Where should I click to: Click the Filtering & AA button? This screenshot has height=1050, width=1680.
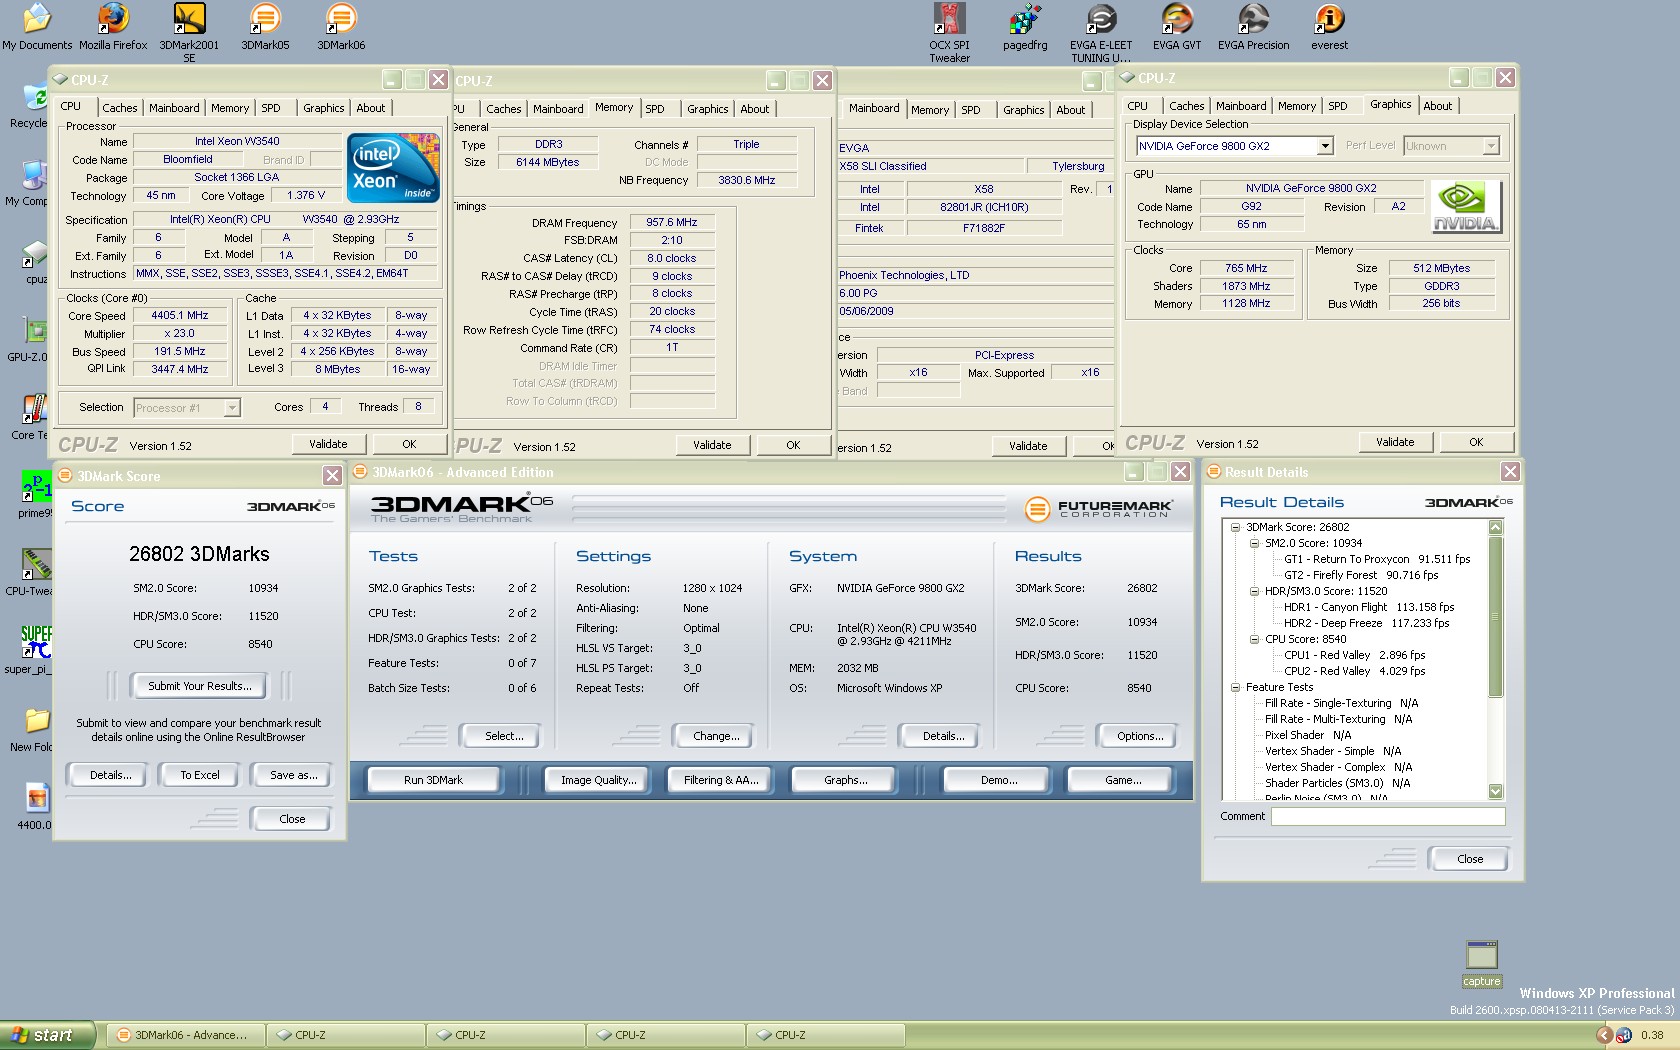point(721,780)
